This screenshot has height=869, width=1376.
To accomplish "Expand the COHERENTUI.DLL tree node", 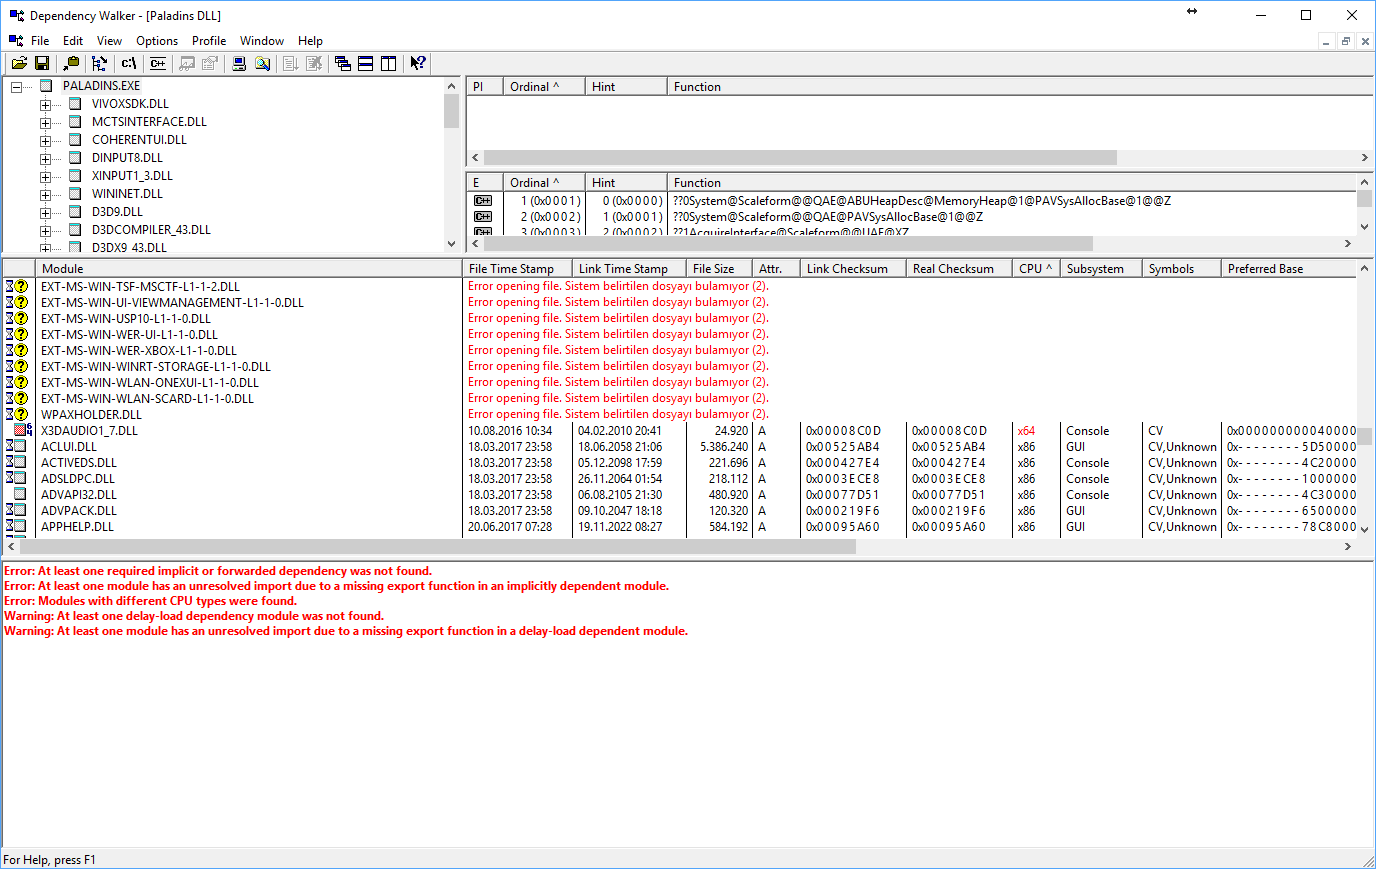I will (45, 141).
